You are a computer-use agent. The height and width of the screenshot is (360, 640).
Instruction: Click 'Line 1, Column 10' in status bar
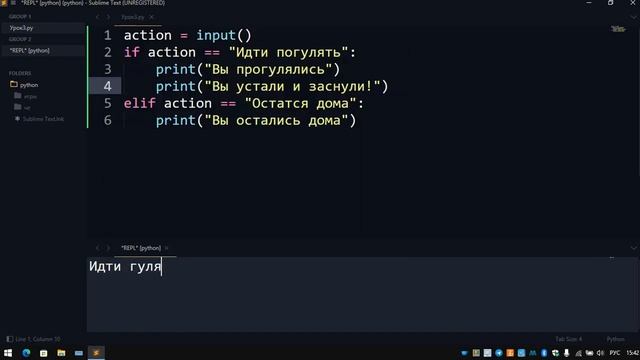click(x=38, y=339)
